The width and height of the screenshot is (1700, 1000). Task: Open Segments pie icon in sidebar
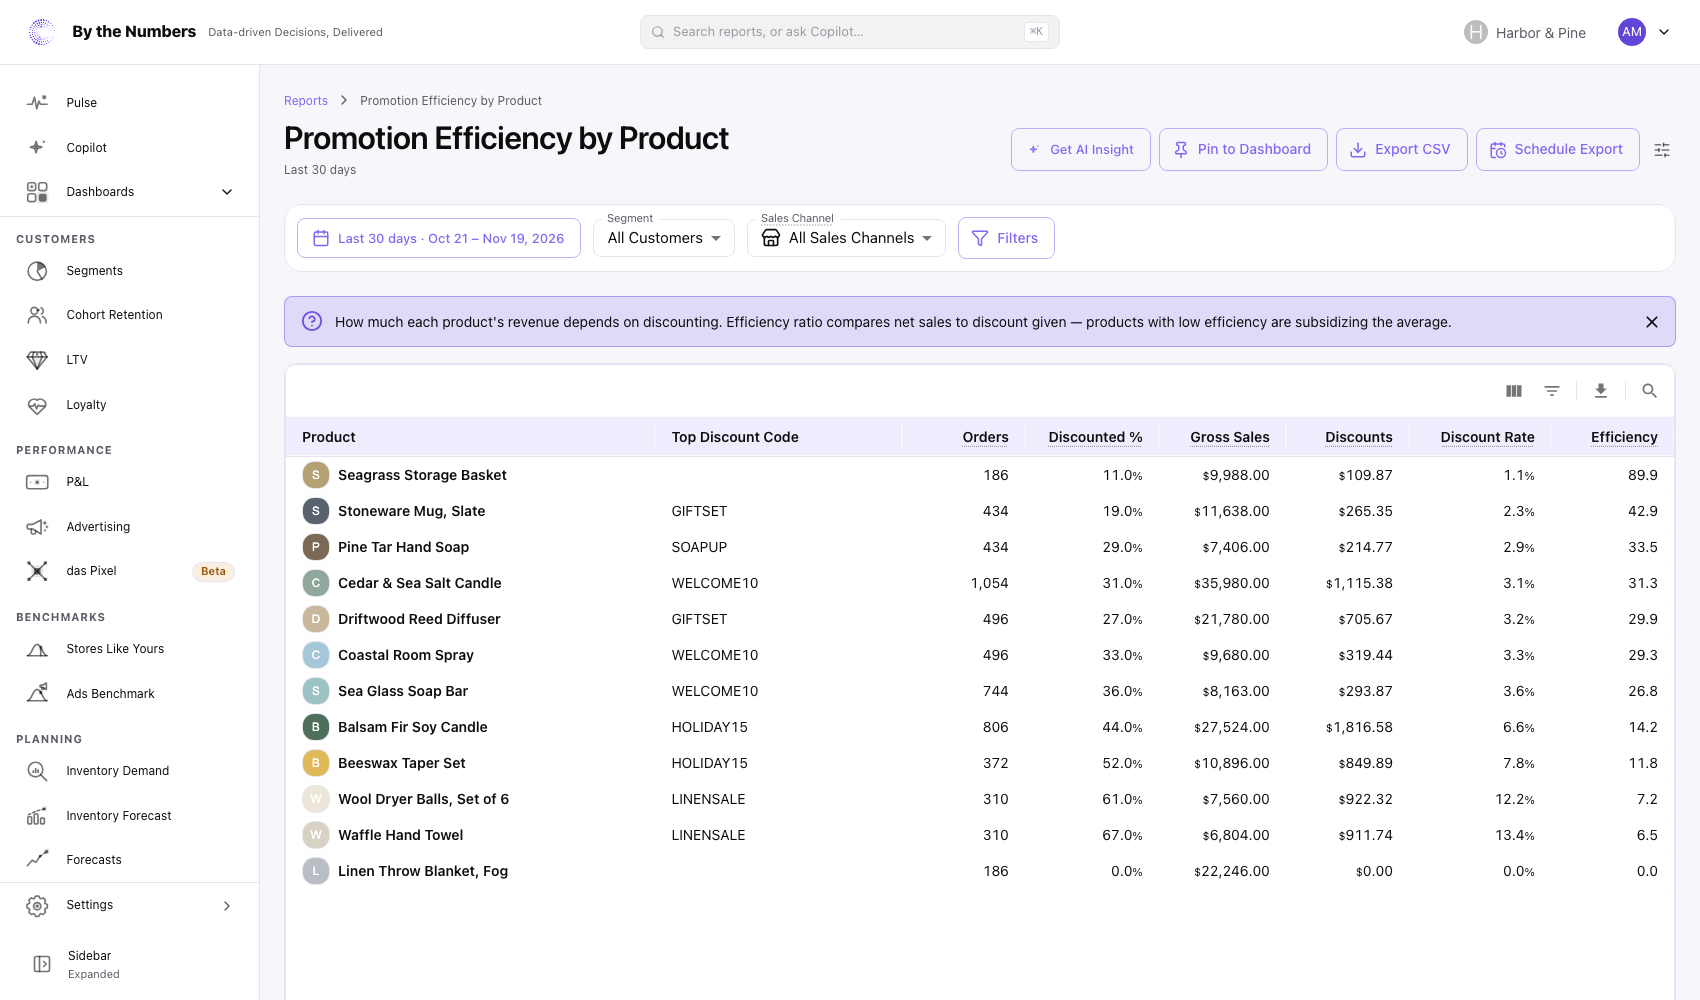tap(37, 271)
